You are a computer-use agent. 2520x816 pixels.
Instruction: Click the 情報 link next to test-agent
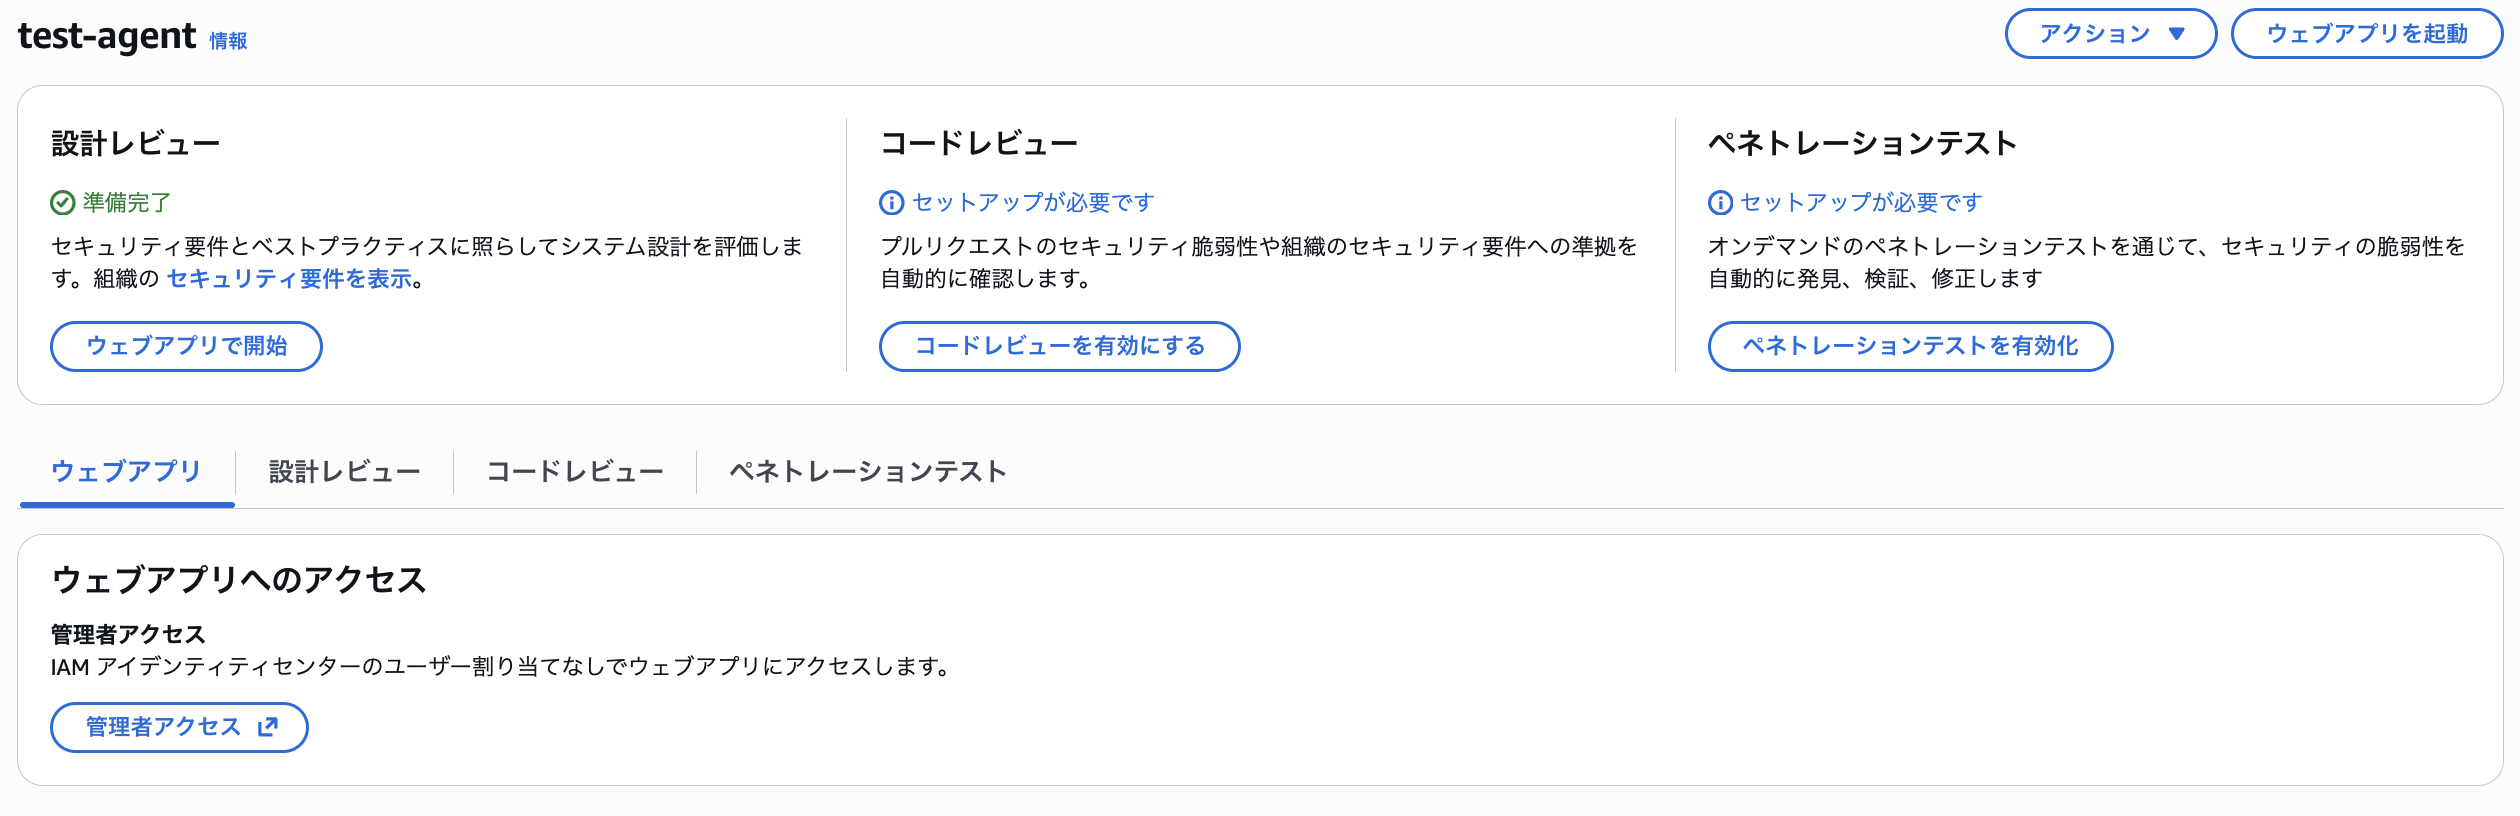[x=228, y=41]
